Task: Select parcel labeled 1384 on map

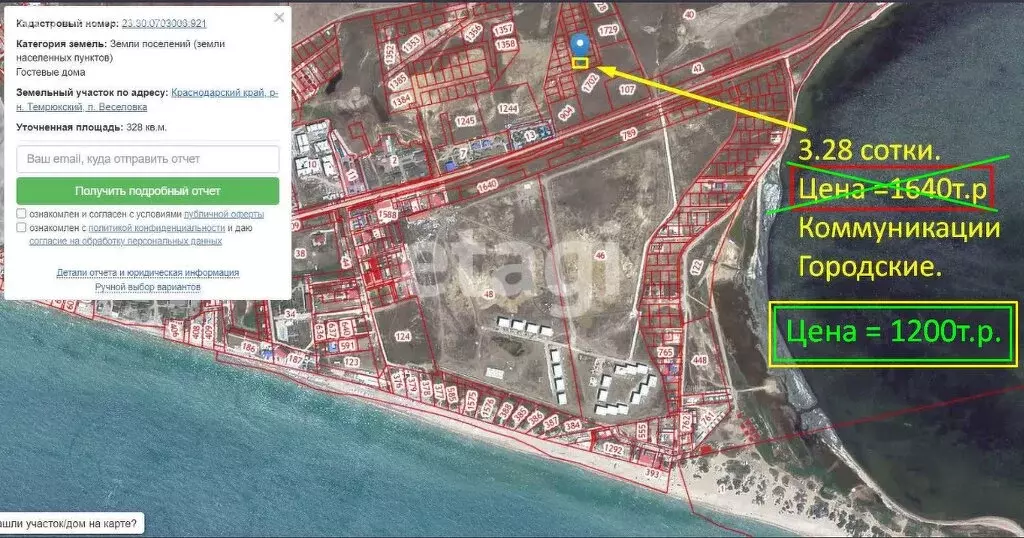Action: [401, 101]
